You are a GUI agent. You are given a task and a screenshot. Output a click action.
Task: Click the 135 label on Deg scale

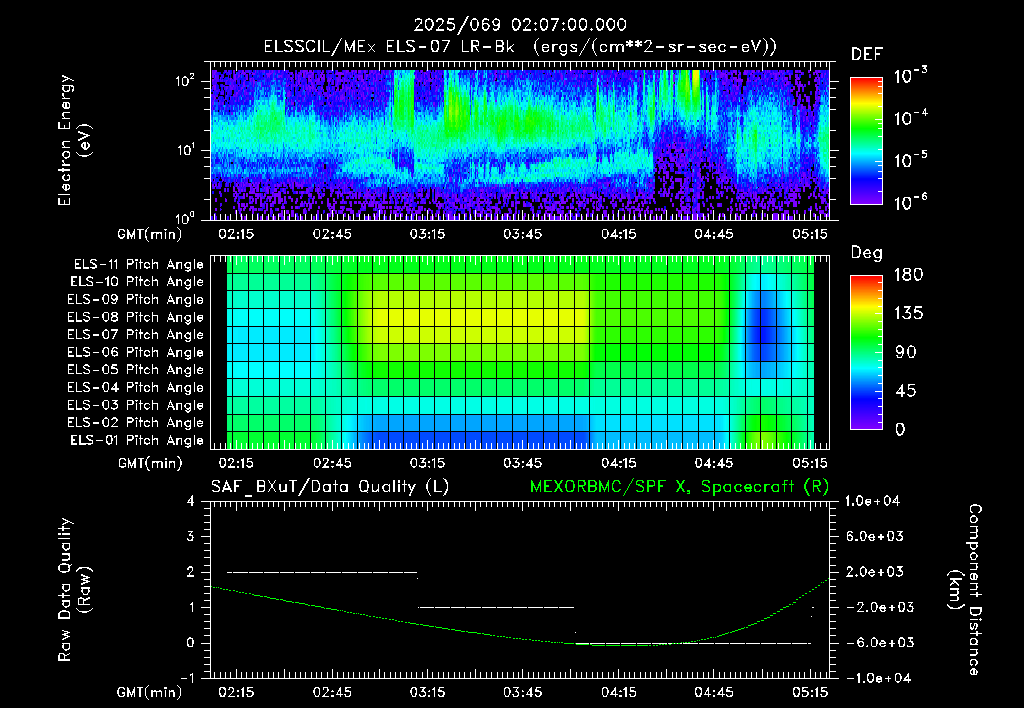(908, 314)
